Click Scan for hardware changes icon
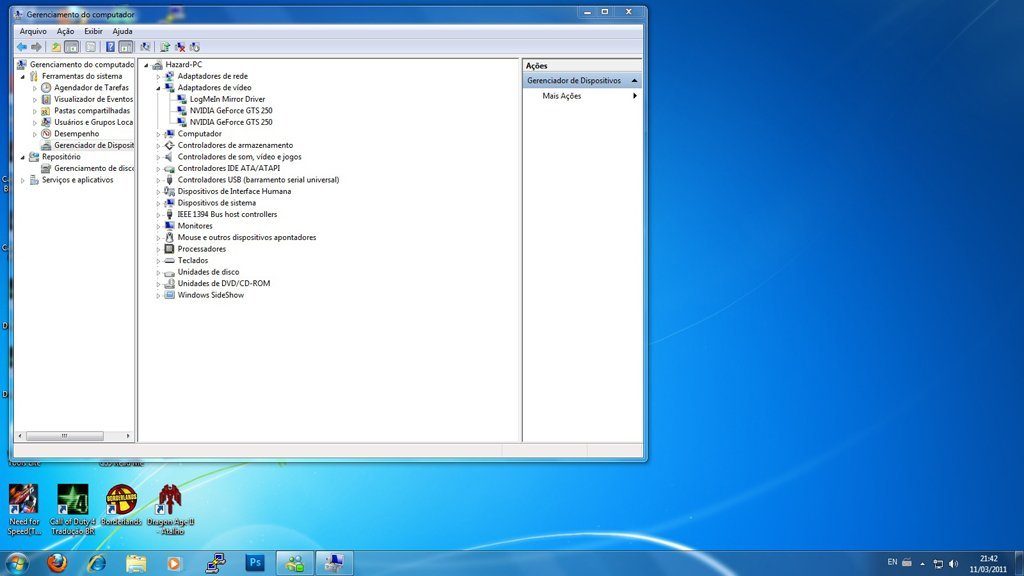 145,47
